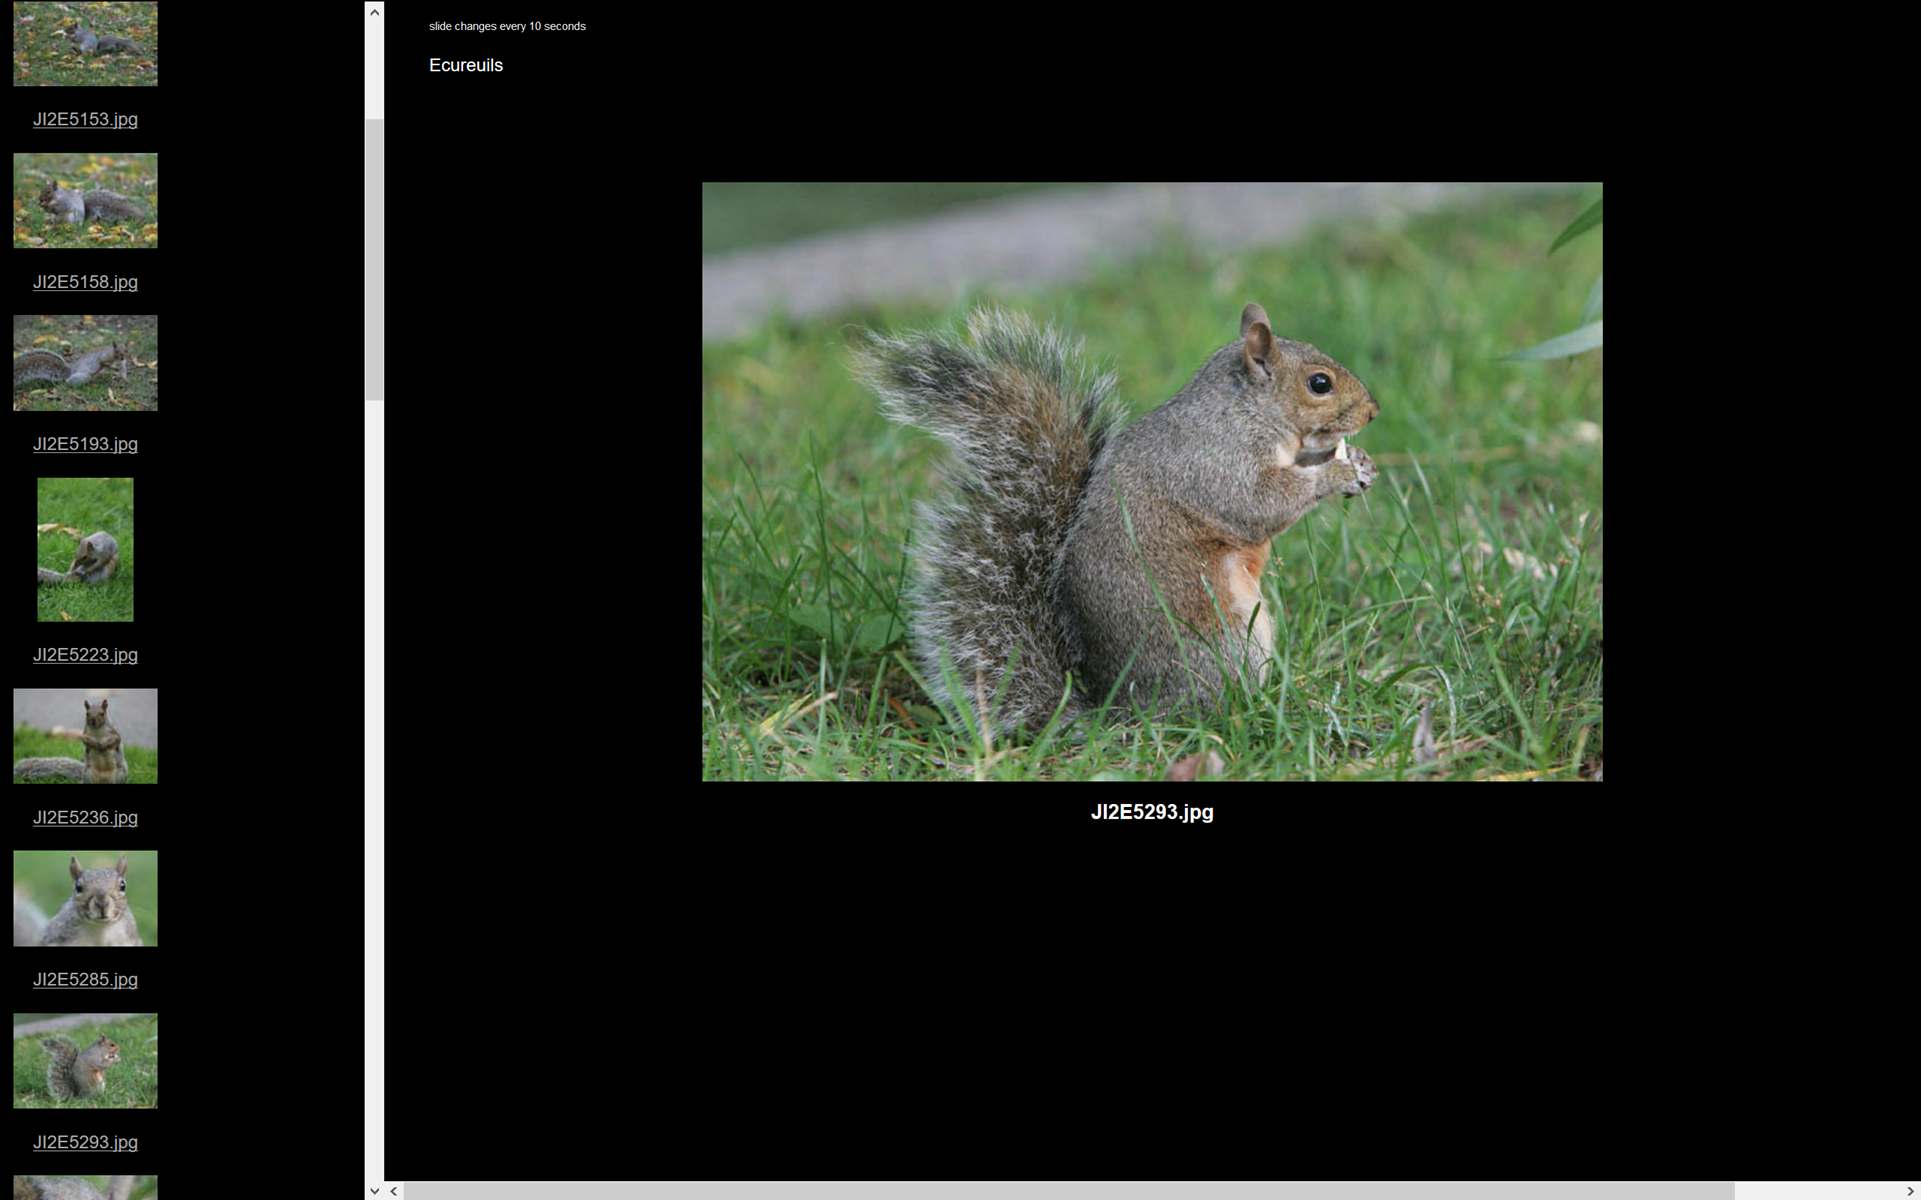Viewport: 1921px width, 1200px height.
Task: Click the horizontal scrollbar right arrow
Action: pyautogui.click(x=1910, y=1190)
